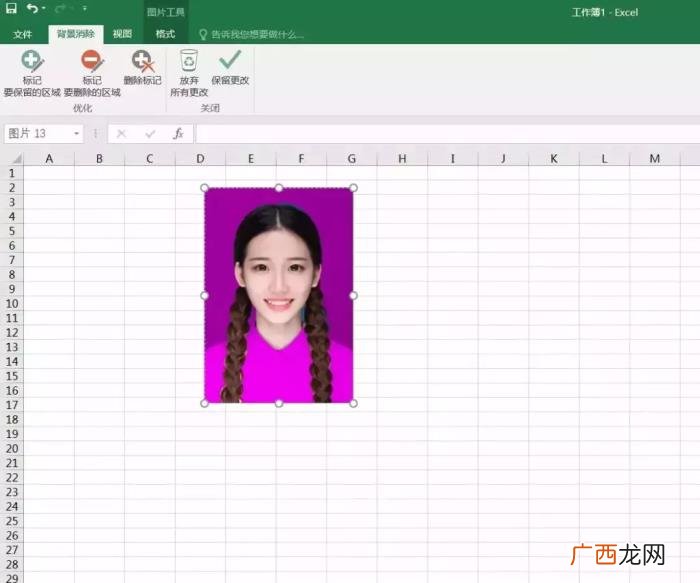Viewport: 700px width, 583px height.
Task: Open the 格式 tab under 图片工具
Action: (165, 34)
